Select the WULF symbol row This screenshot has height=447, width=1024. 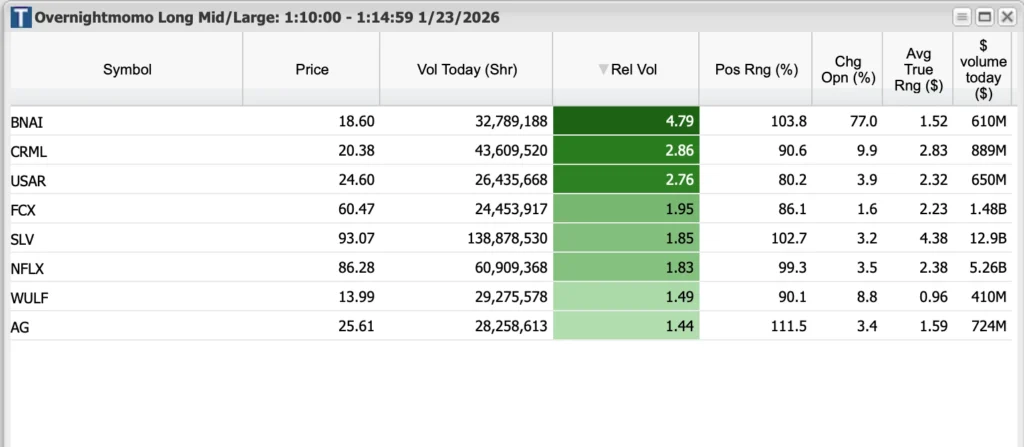pos(29,296)
